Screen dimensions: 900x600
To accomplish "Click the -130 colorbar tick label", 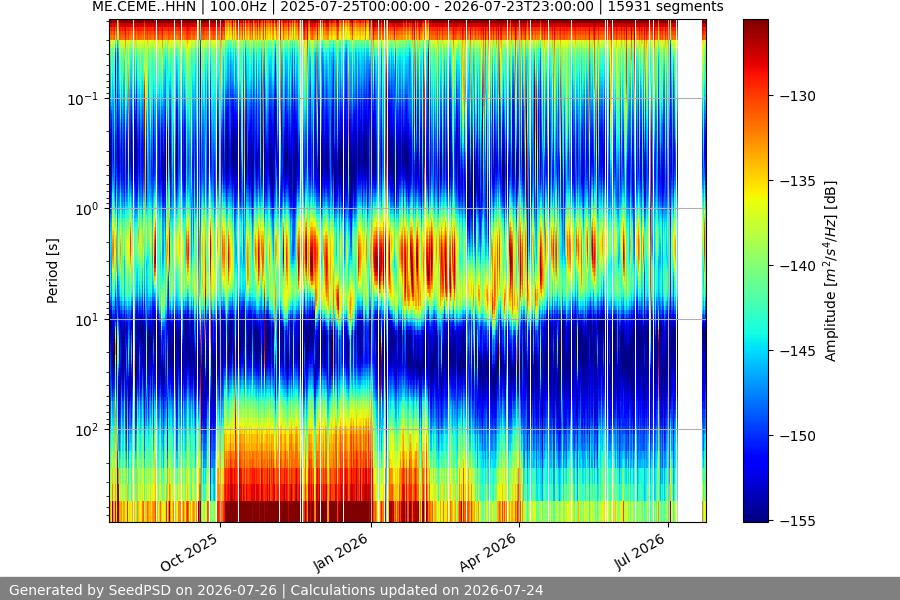I will 797,96.
